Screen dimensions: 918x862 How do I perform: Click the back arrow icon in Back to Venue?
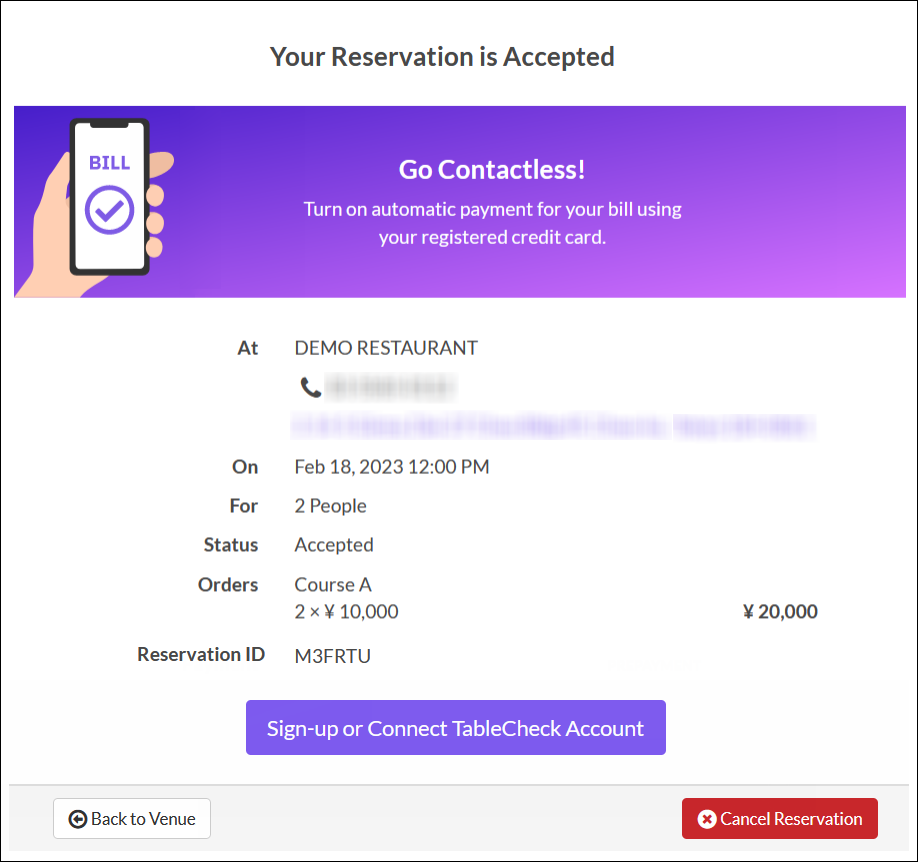(x=77, y=819)
